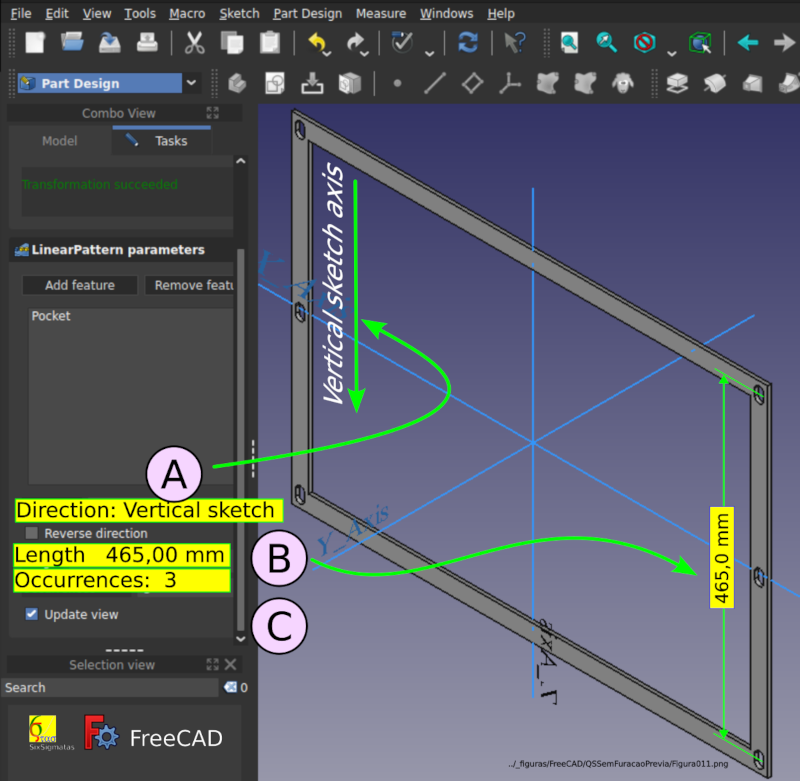Screen dimensions: 800x781
Task: Open the Tools menu
Action: (140, 13)
